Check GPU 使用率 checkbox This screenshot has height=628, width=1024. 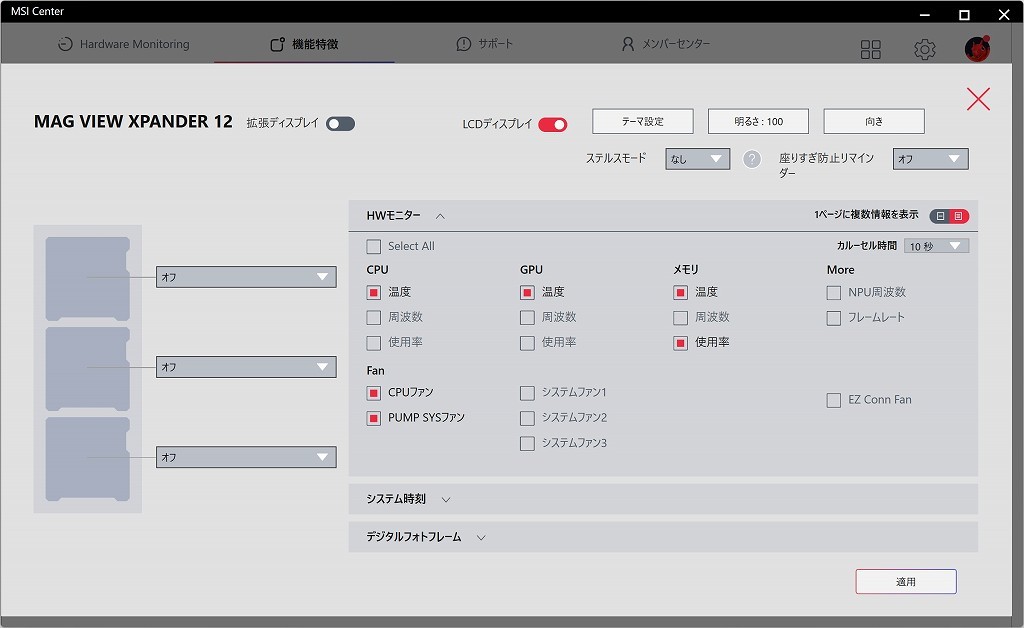tap(527, 343)
